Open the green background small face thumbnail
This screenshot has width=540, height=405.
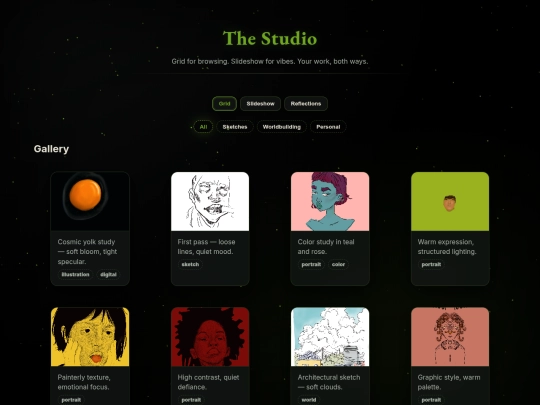[450, 201]
